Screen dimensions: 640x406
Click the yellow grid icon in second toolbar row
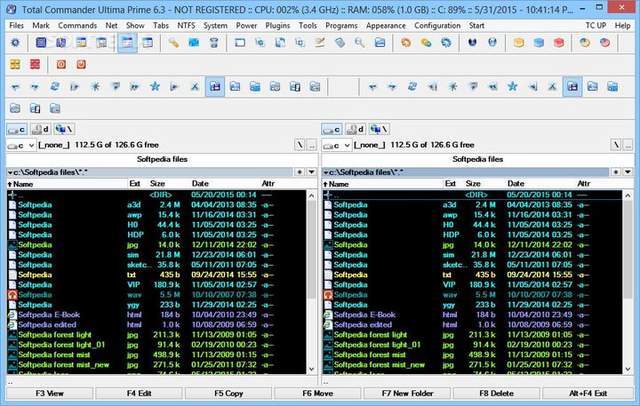15,64
